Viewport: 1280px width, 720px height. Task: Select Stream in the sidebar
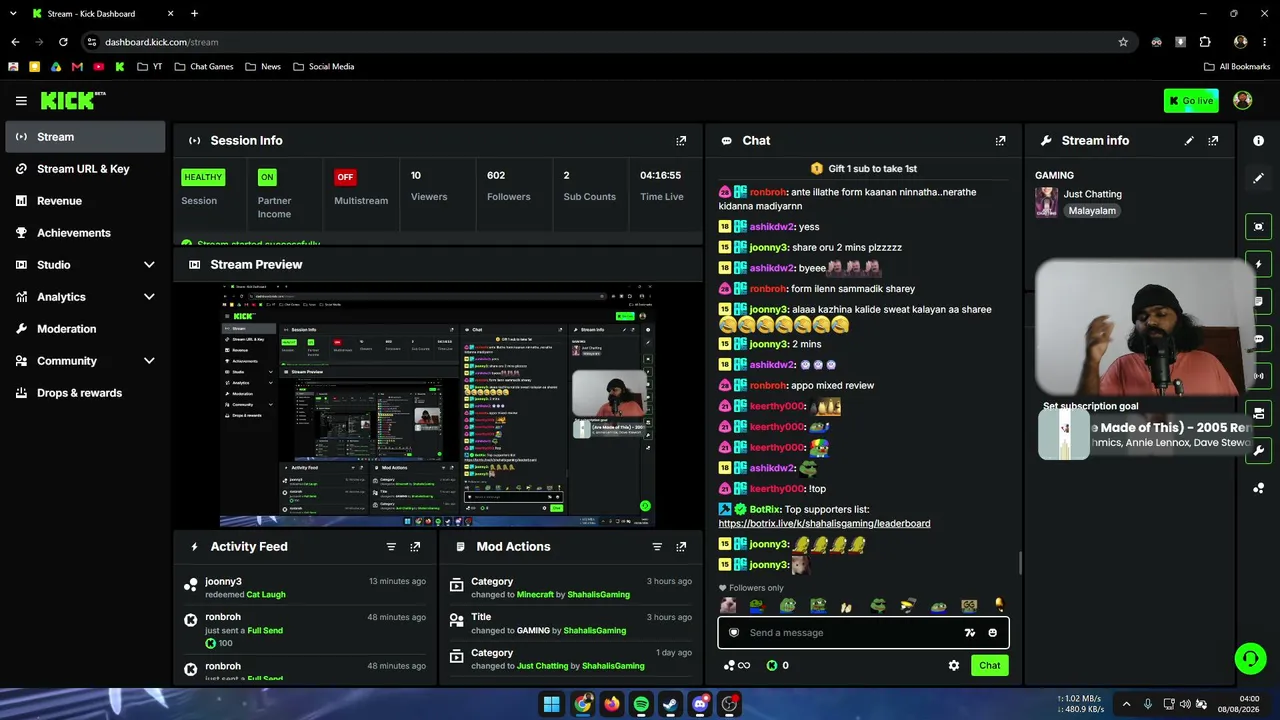click(x=85, y=137)
